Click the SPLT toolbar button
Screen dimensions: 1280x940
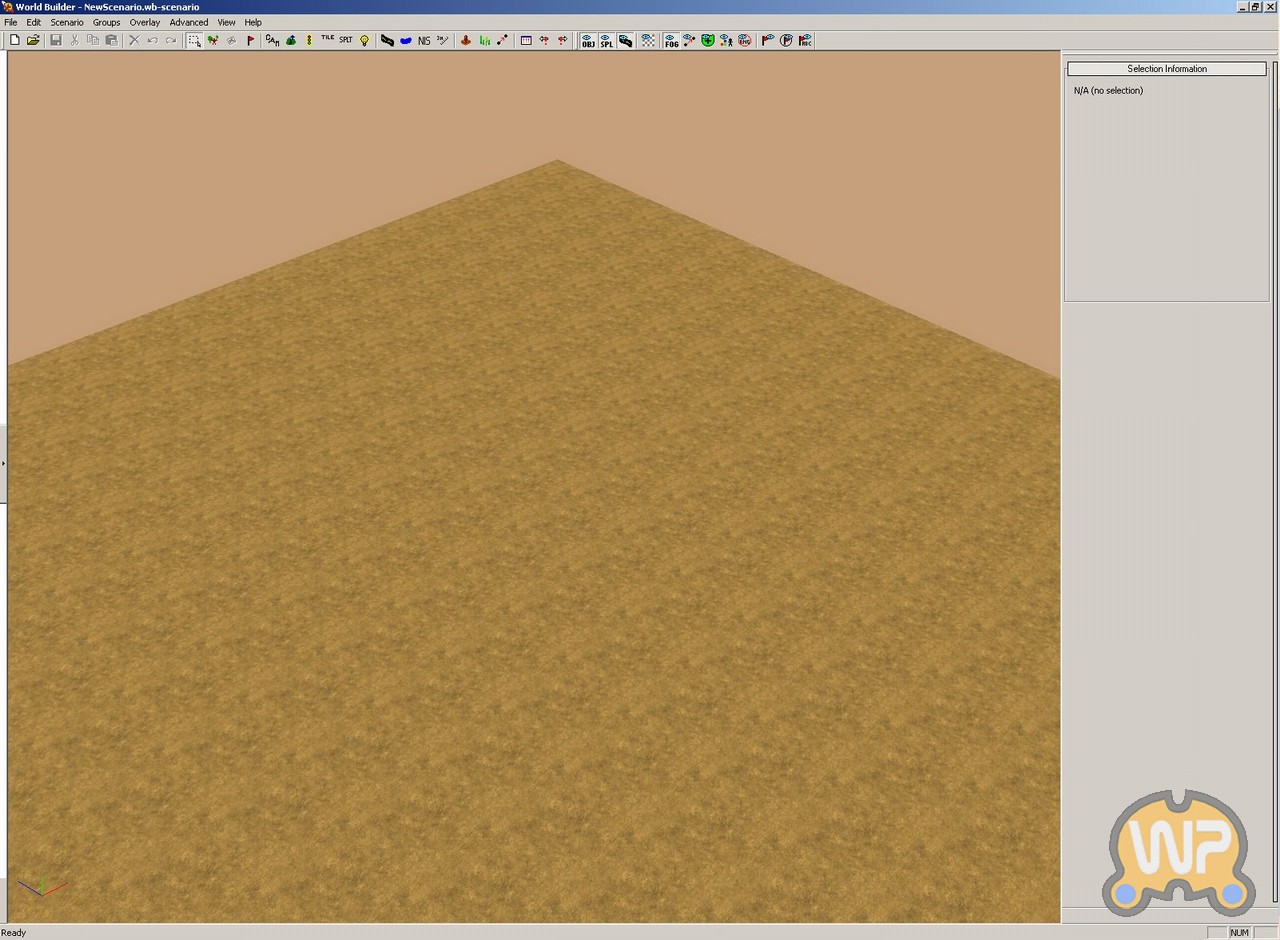pyautogui.click(x=345, y=40)
